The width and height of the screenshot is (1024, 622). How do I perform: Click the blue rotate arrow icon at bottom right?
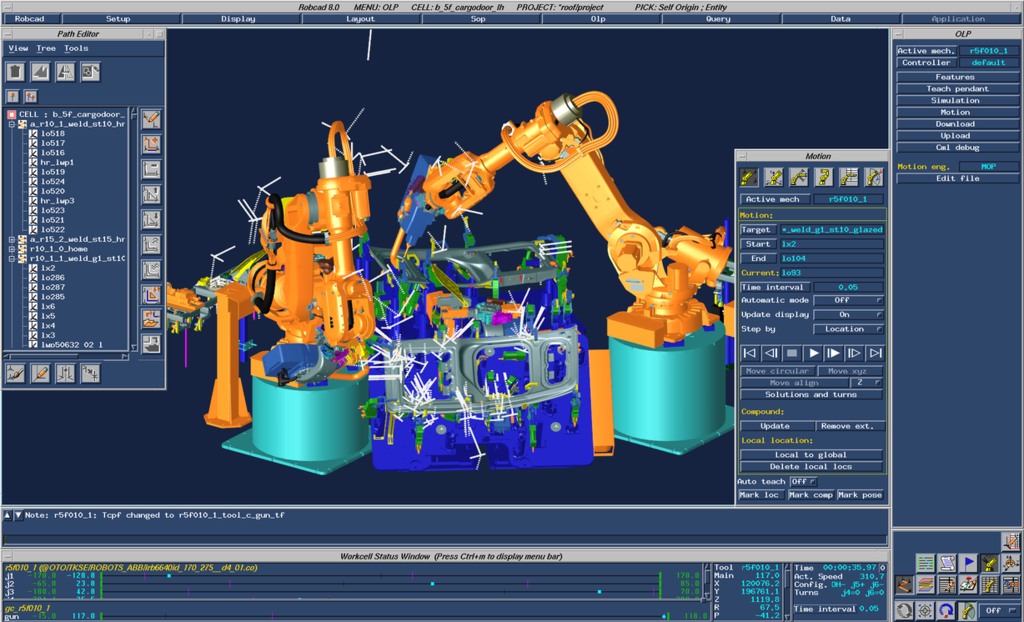click(x=947, y=610)
